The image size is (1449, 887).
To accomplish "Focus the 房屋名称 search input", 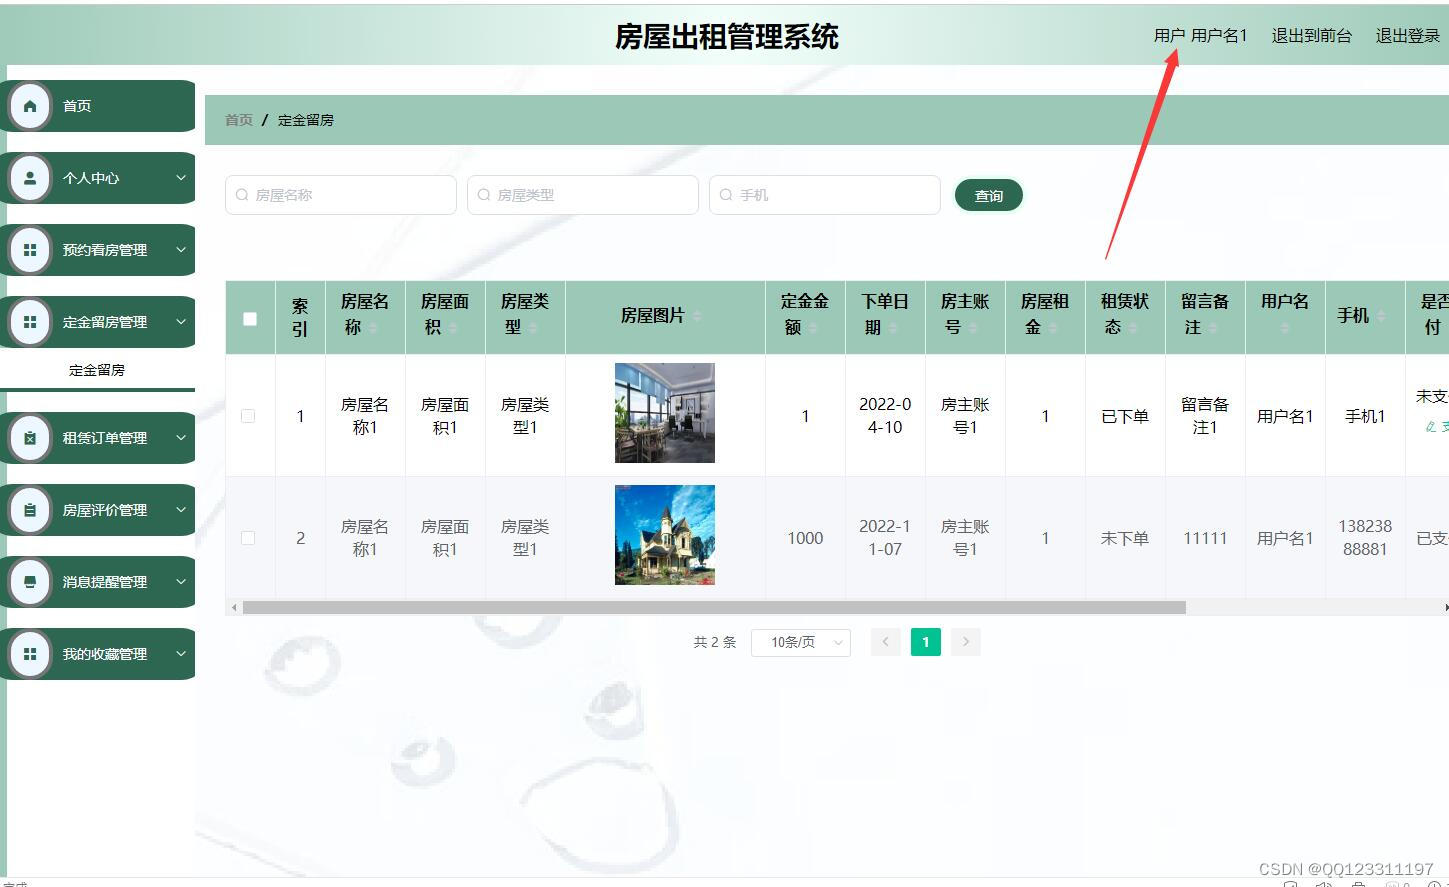I will coord(341,195).
